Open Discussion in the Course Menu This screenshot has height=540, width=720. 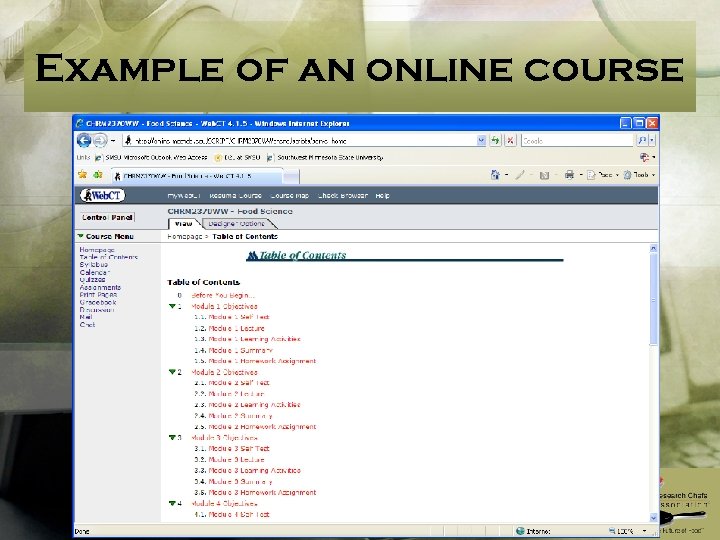click(x=97, y=310)
